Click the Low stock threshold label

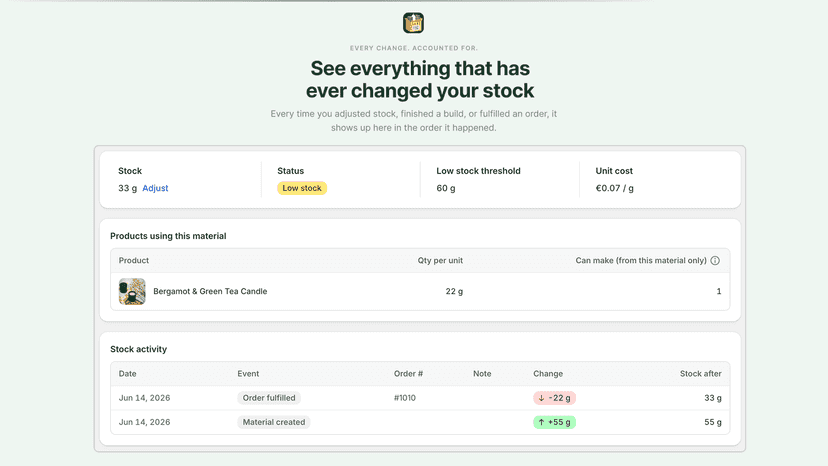(478, 171)
